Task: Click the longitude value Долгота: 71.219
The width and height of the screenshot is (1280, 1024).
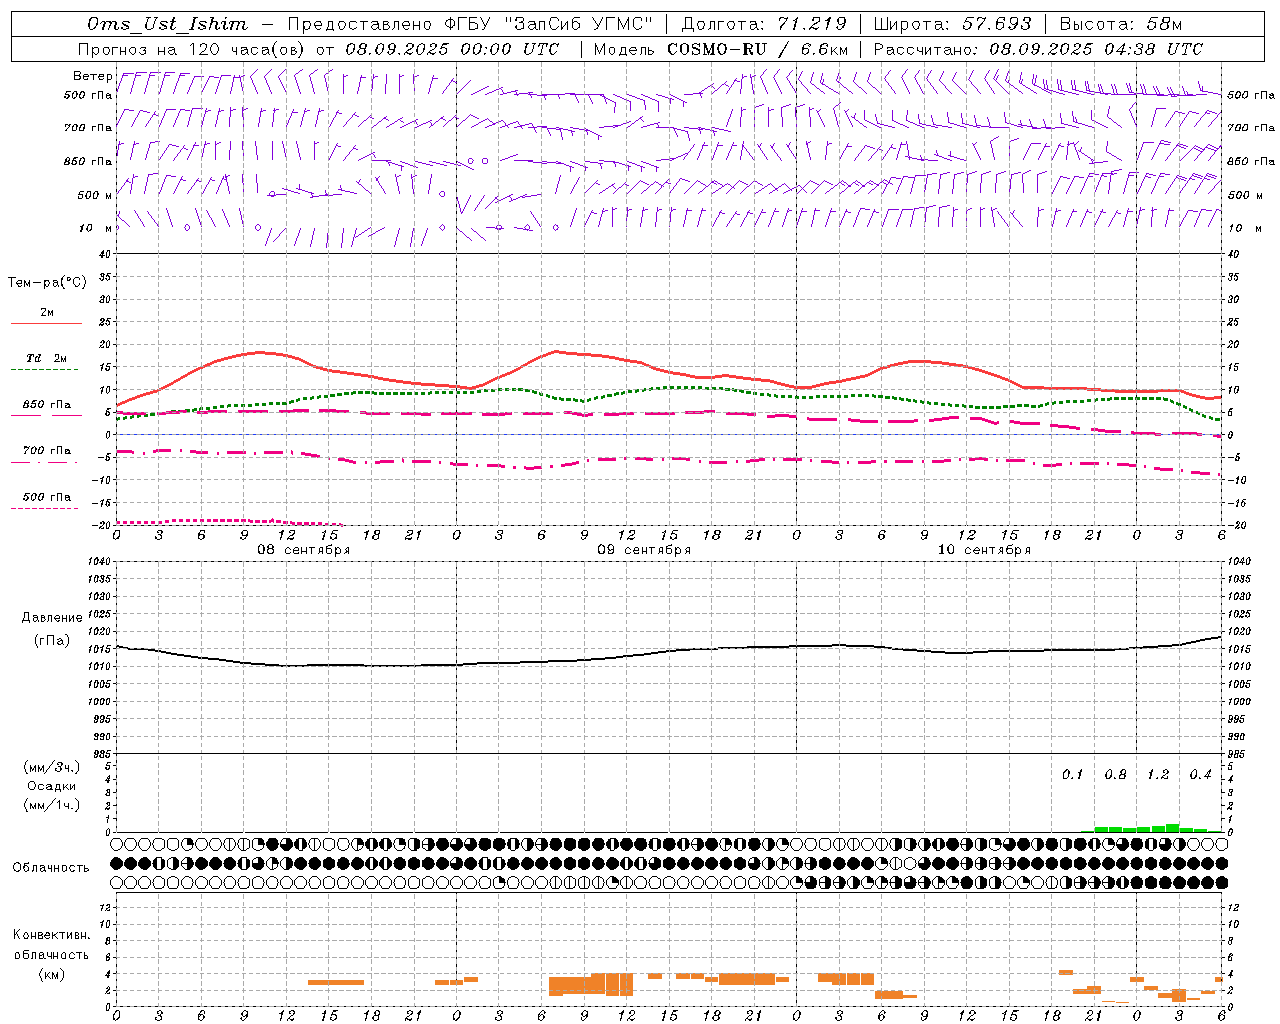Action: pyautogui.click(x=764, y=24)
